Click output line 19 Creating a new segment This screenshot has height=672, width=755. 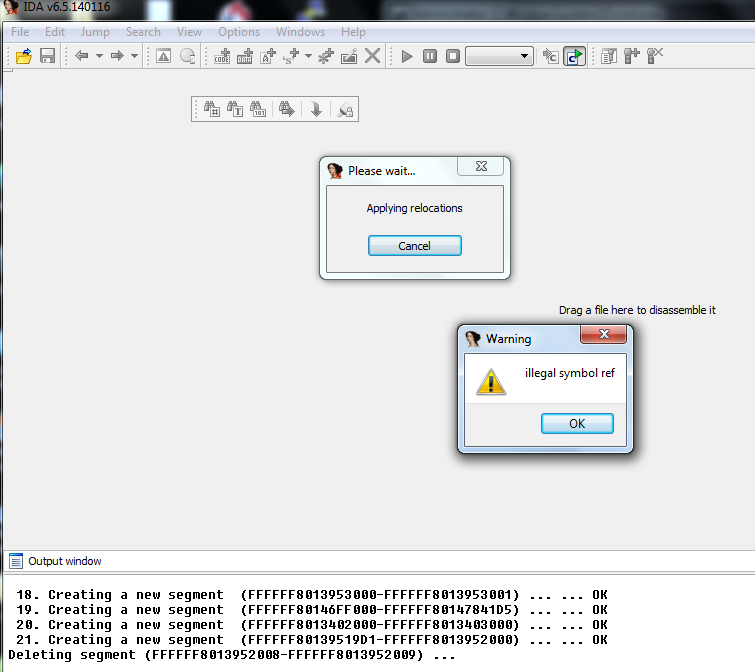(x=312, y=610)
